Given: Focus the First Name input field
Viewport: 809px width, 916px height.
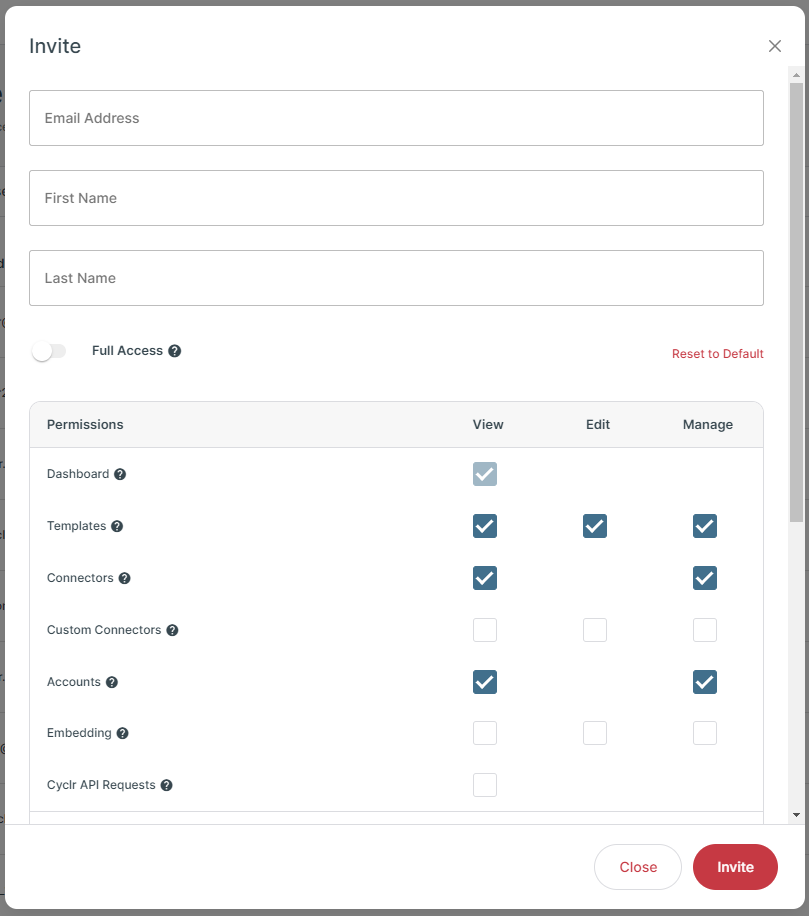Looking at the screenshot, I should pyautogui.click(x=396, y=198).
